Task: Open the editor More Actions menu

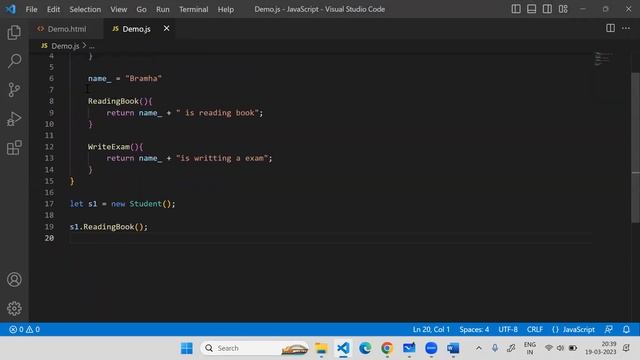Action: 626,28
